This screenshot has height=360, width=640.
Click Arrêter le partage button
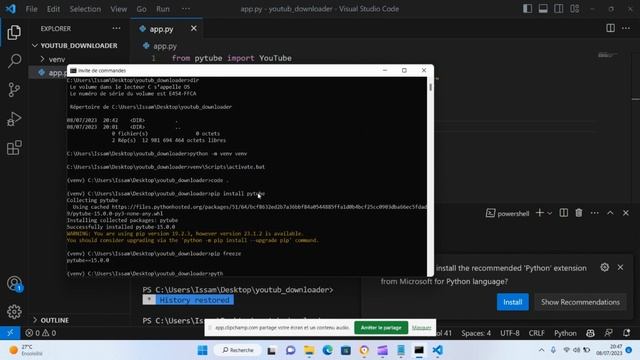(381, 328)
